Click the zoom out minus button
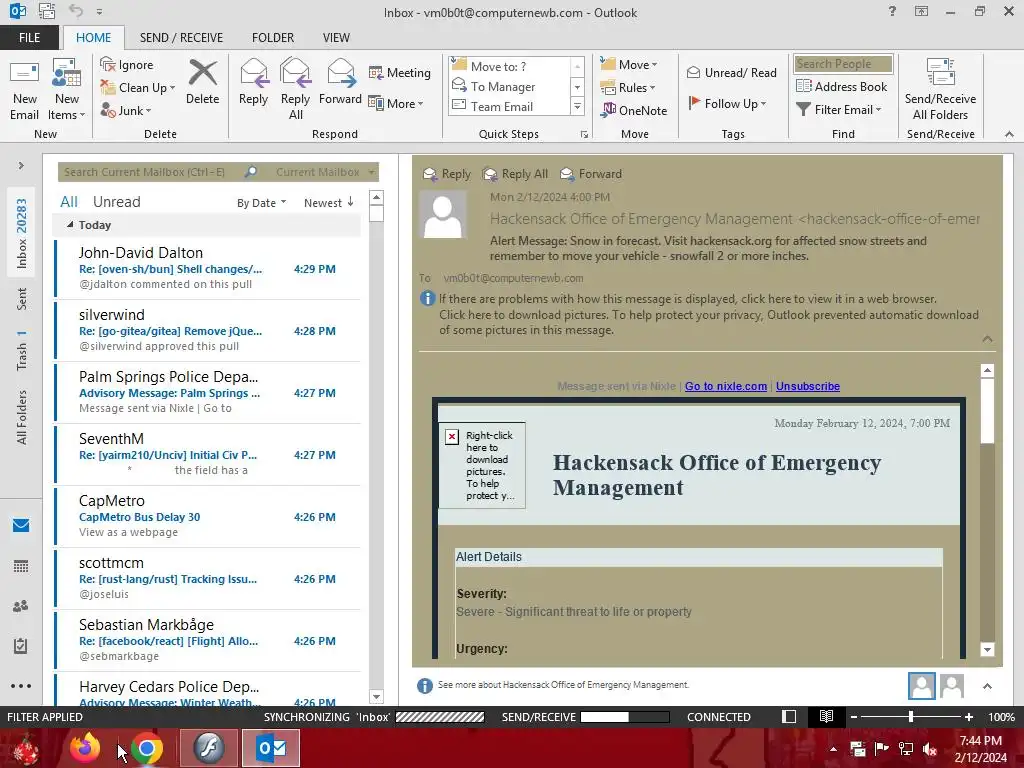 [854, 716]
